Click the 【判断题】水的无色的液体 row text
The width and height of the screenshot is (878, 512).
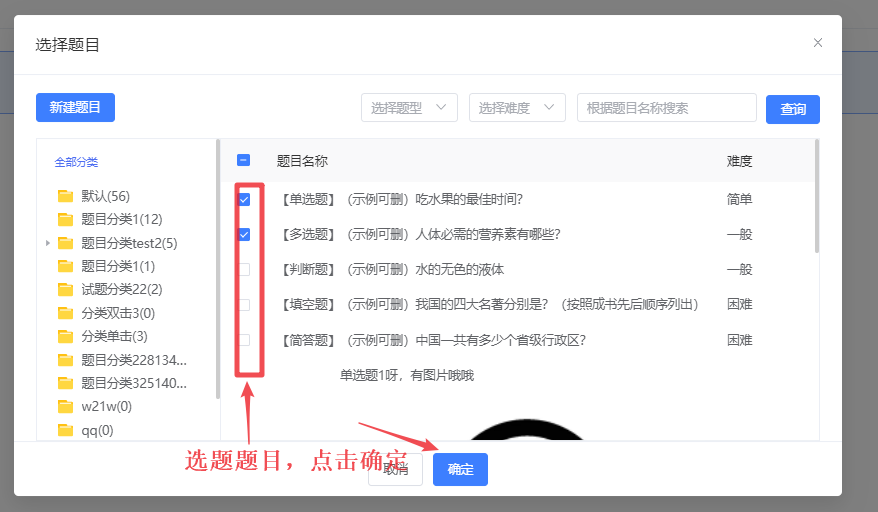(x=391, y=269)
